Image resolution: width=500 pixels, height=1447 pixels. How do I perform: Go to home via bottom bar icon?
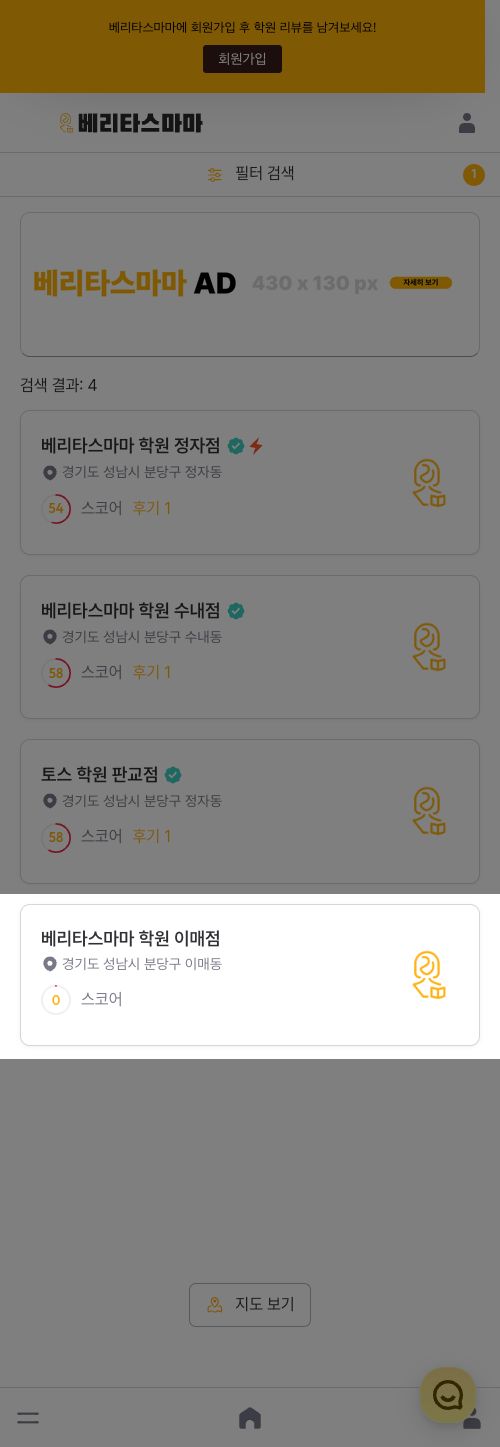point(250,1418)
